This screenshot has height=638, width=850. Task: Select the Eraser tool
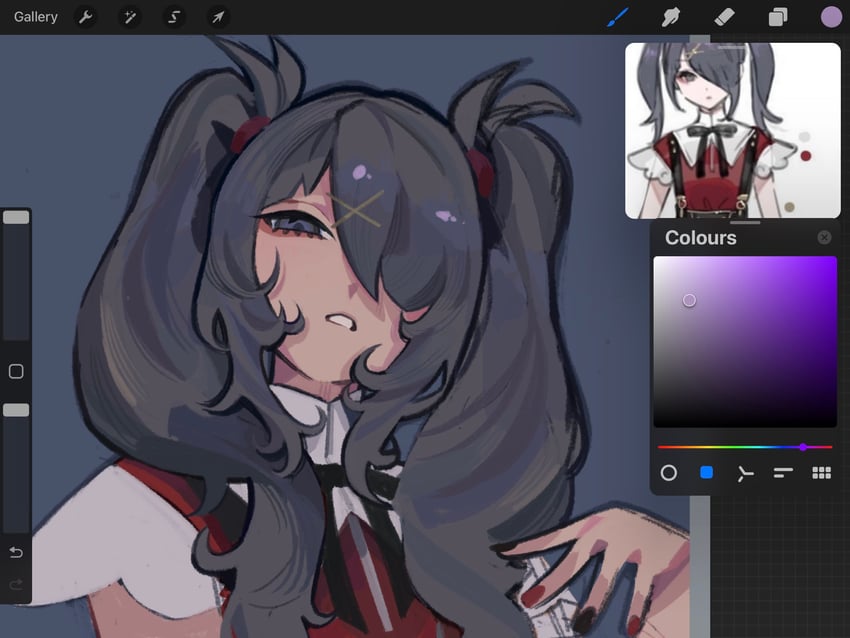[x=724, y=17]
